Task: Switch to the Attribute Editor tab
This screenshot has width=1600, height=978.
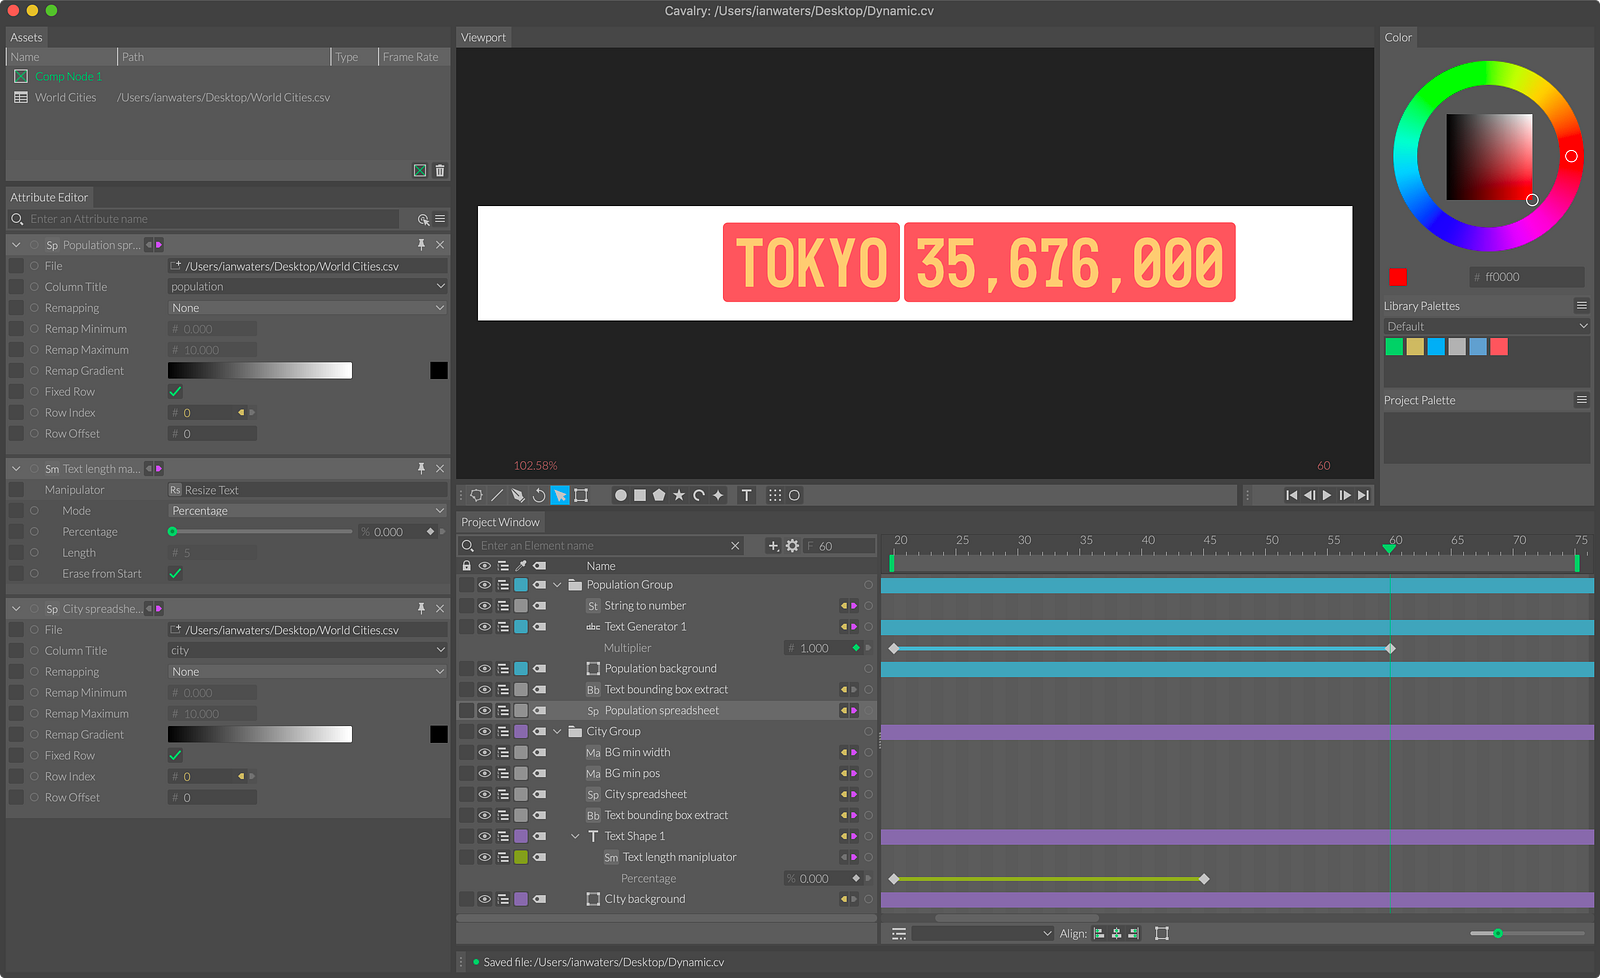Action: pos(49,197)
